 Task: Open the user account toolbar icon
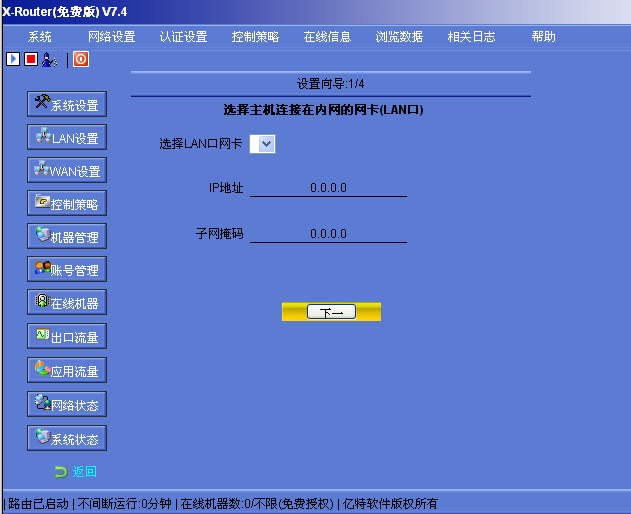[49, 60]
